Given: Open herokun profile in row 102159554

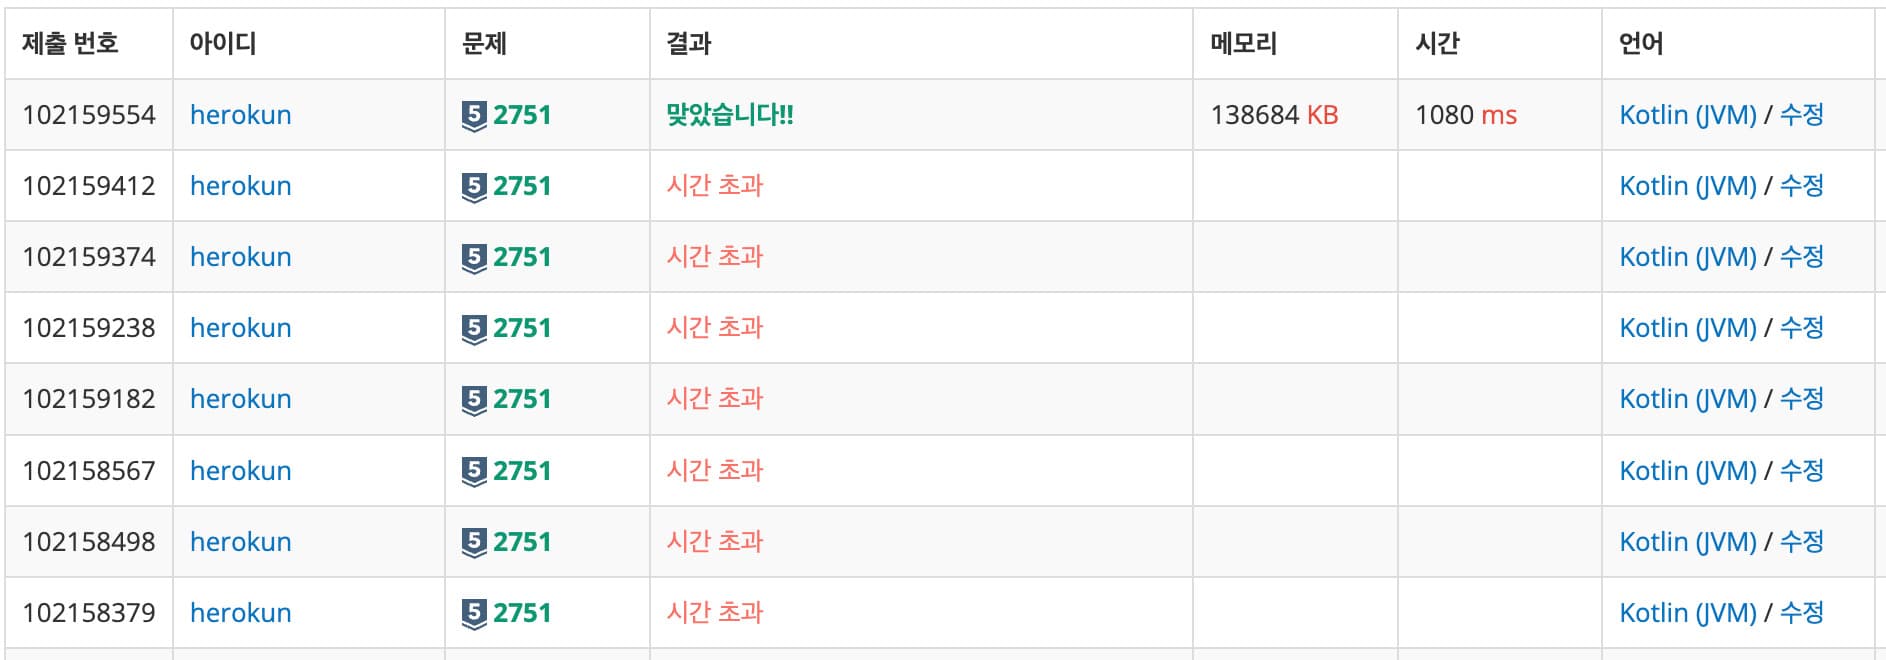Looking at the screenshot, I should [240, 115].
